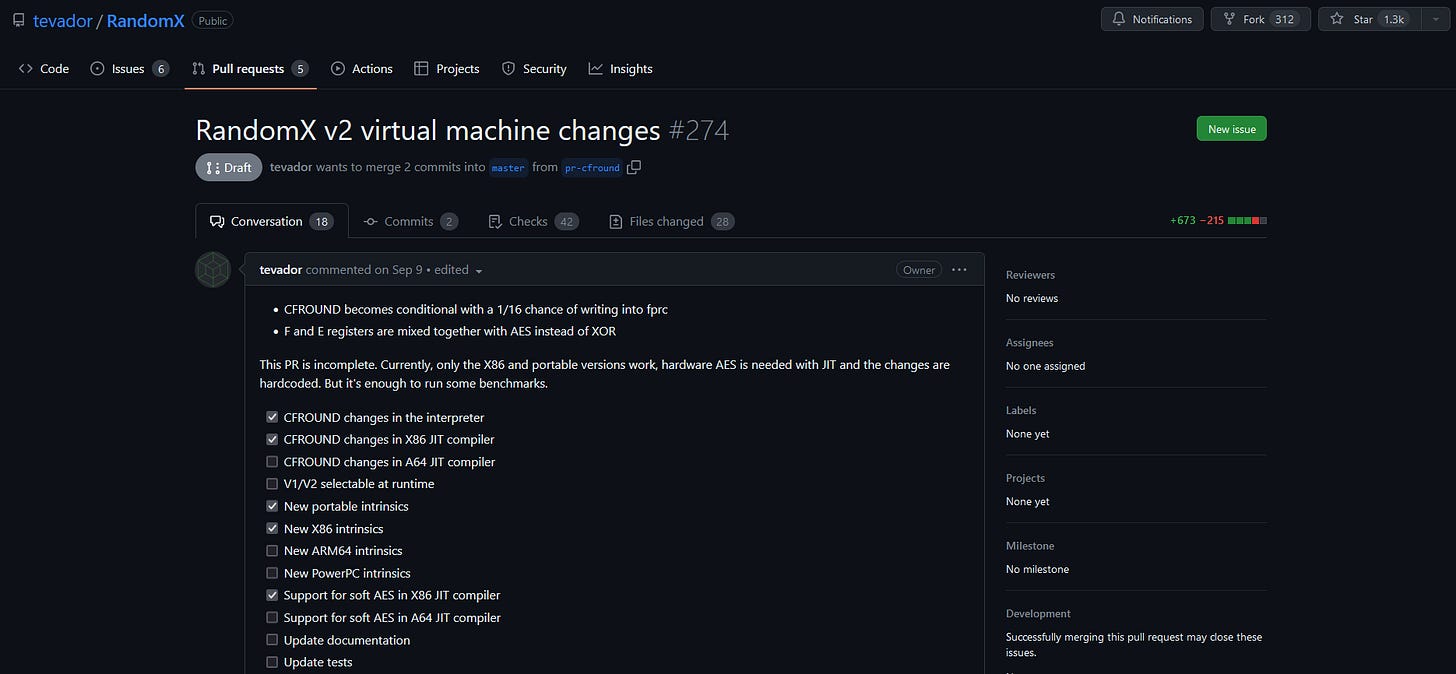The image size is (1456, 674).
Task: Click the 'No one assigned' text
Action: click(x=1045, y=366)
